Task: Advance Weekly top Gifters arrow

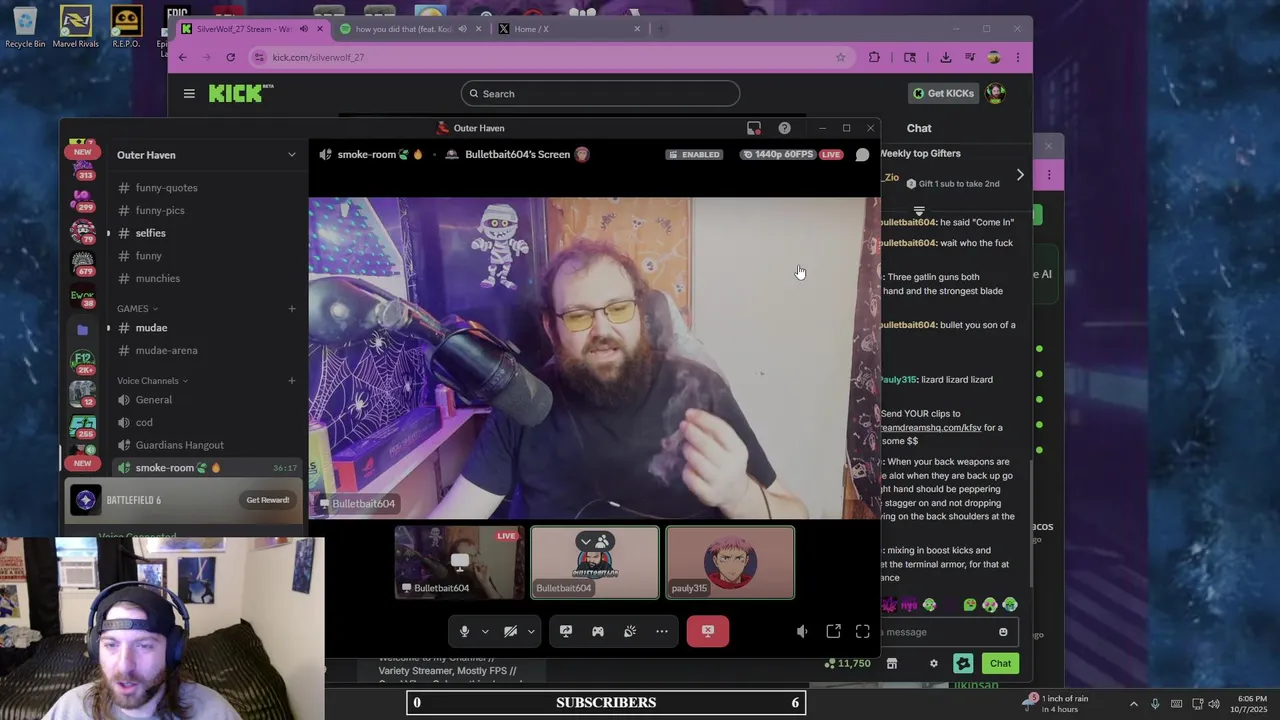Action: (x=1020, y=175)
